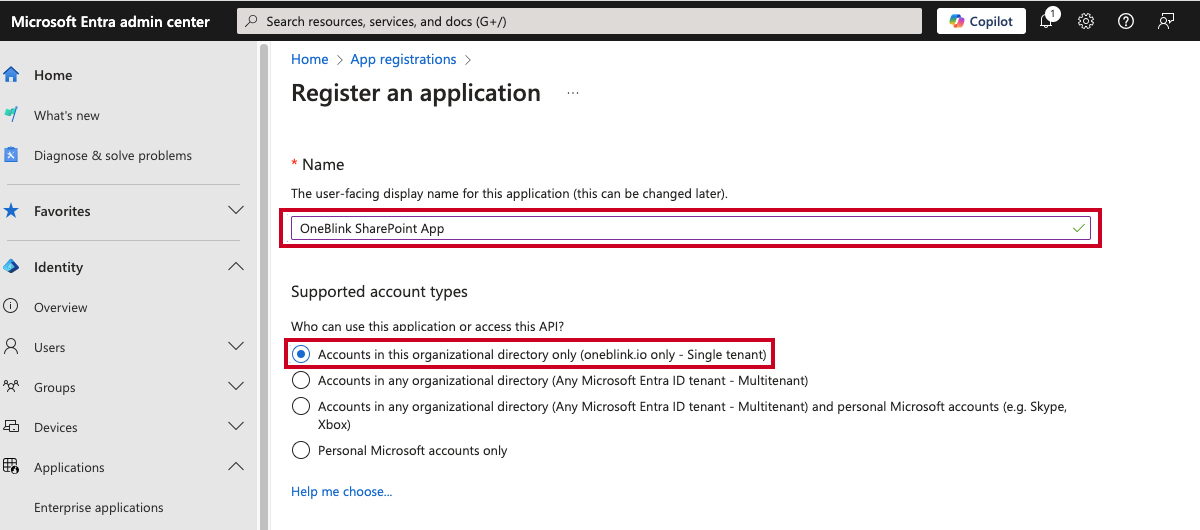Open portal settings gear icon
1200x530 pixels.
point(1086,21)
